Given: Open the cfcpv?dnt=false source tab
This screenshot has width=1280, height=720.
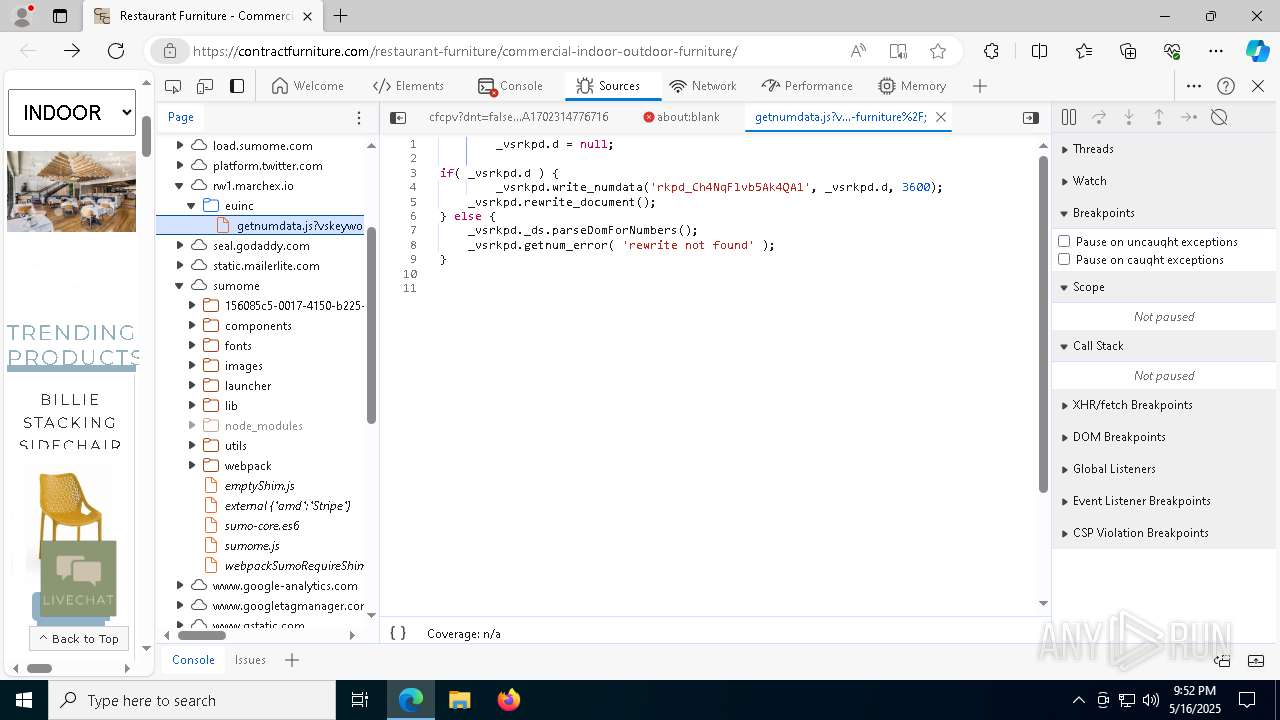Looking at the screenshot, I should coord(518,117).
